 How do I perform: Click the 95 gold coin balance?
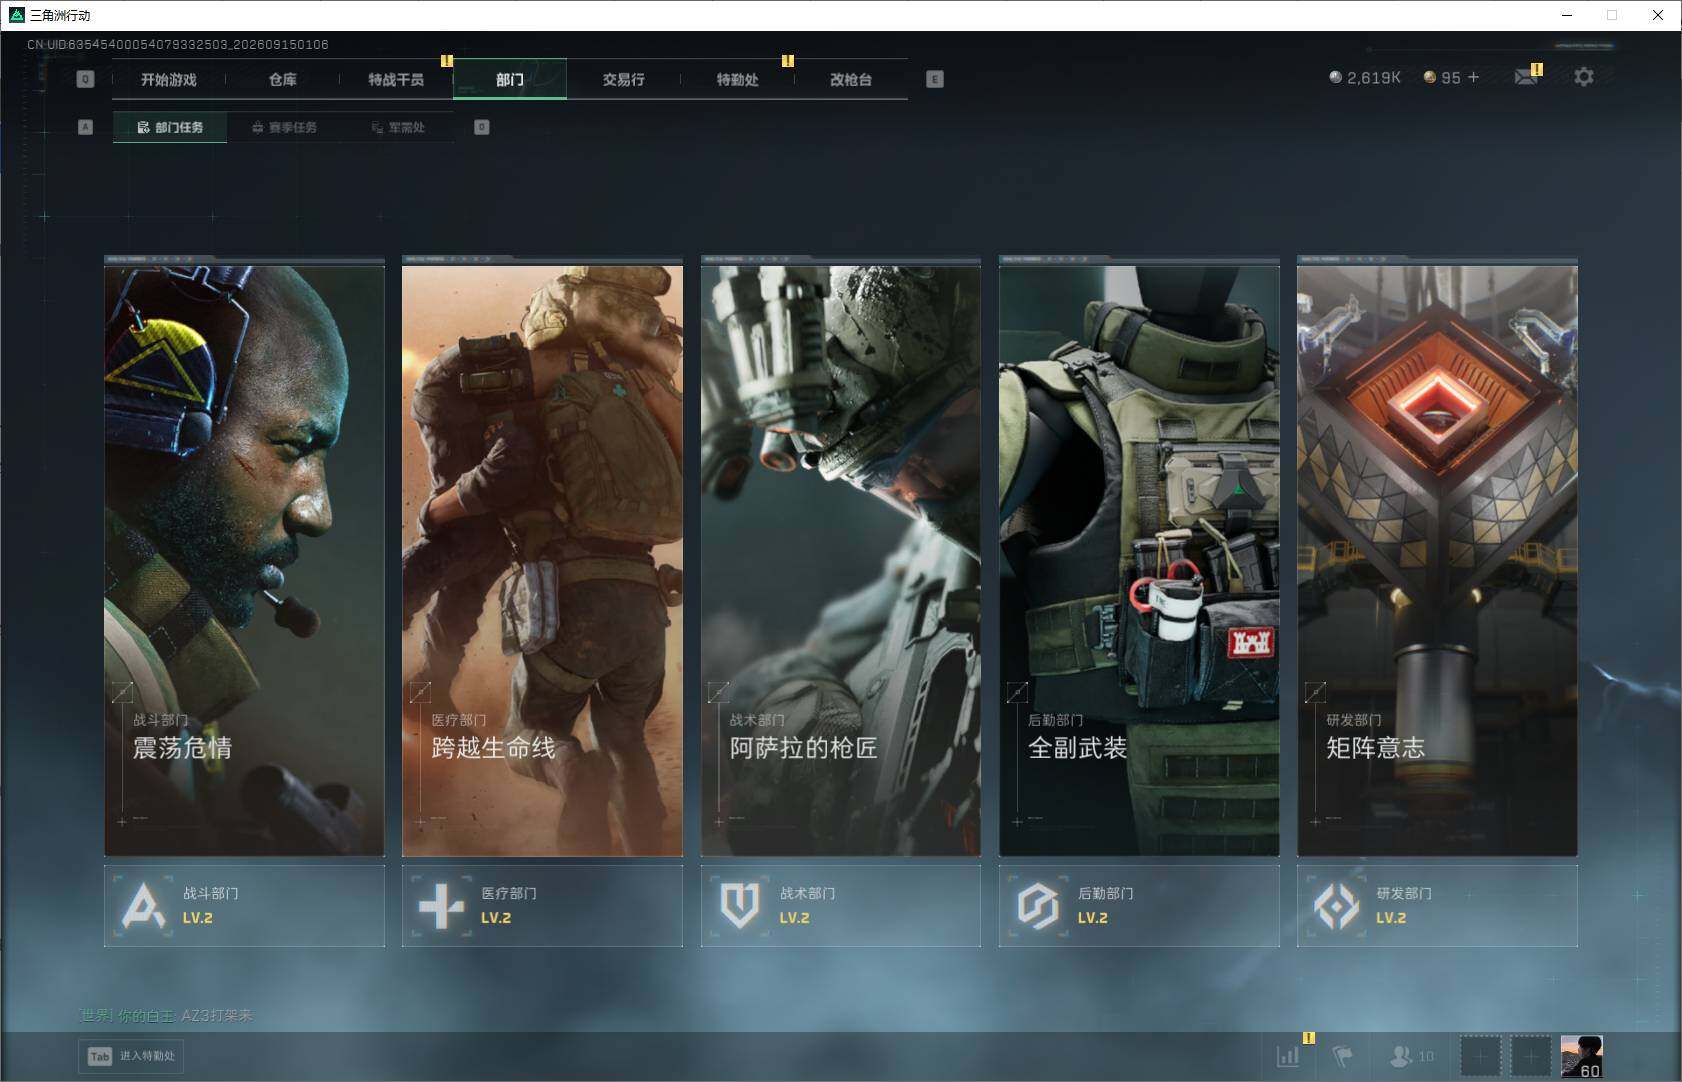[1442, 77]
